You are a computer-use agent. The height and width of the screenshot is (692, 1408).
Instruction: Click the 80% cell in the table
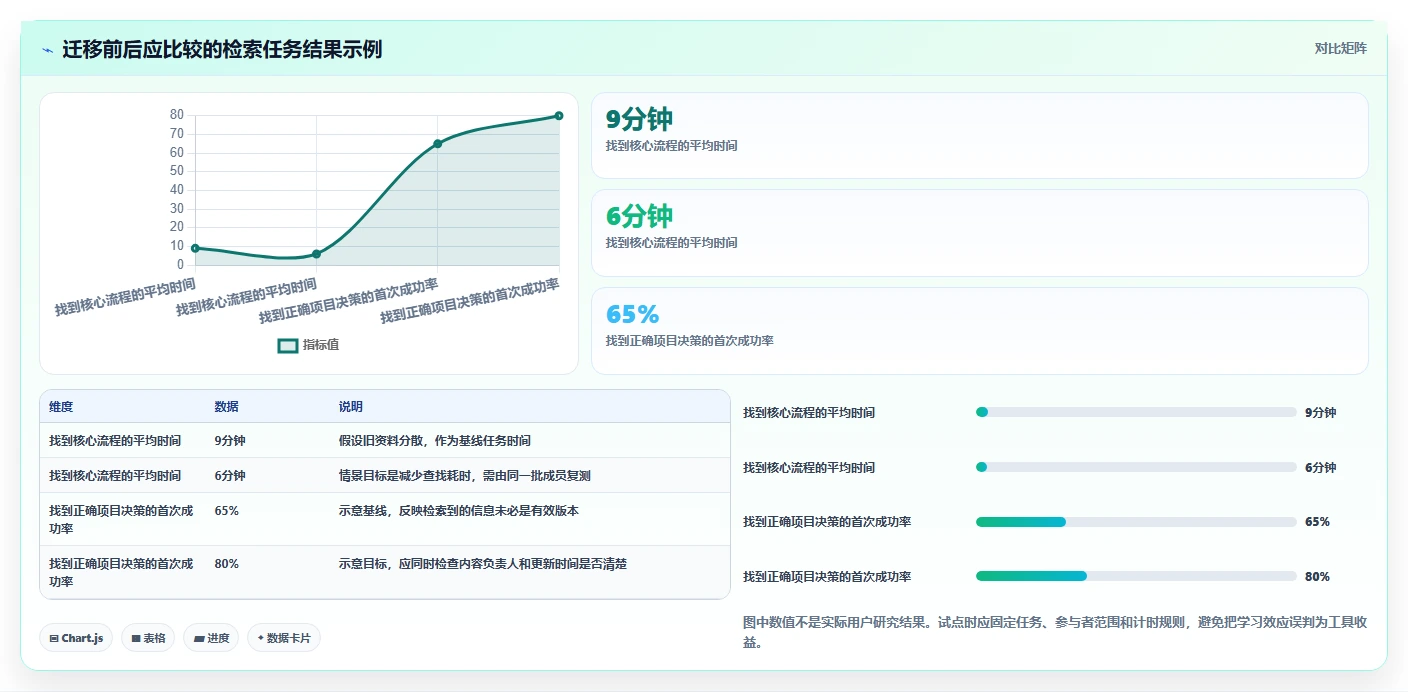coord(226,563)
